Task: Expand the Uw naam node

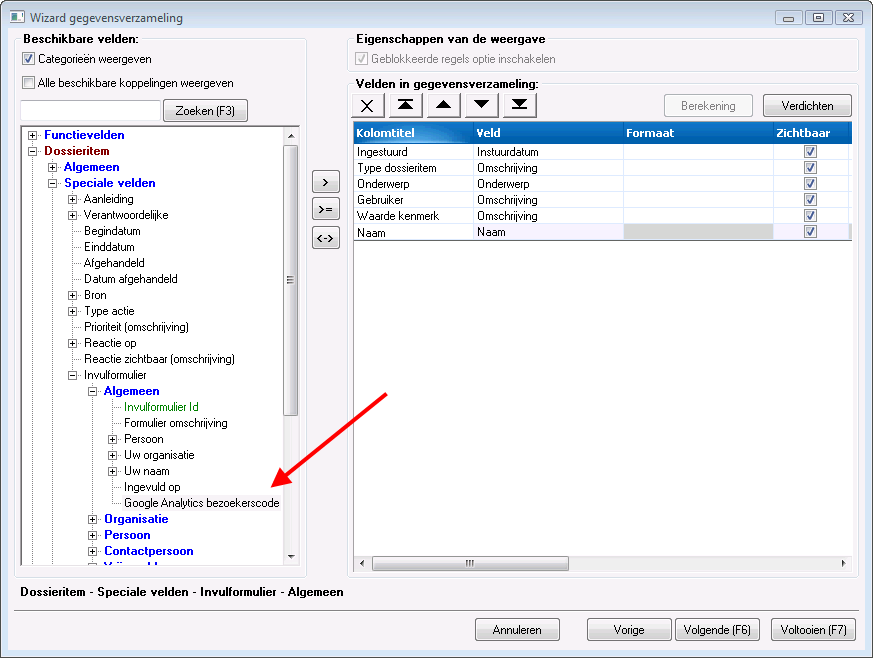Action: (112, 472)
